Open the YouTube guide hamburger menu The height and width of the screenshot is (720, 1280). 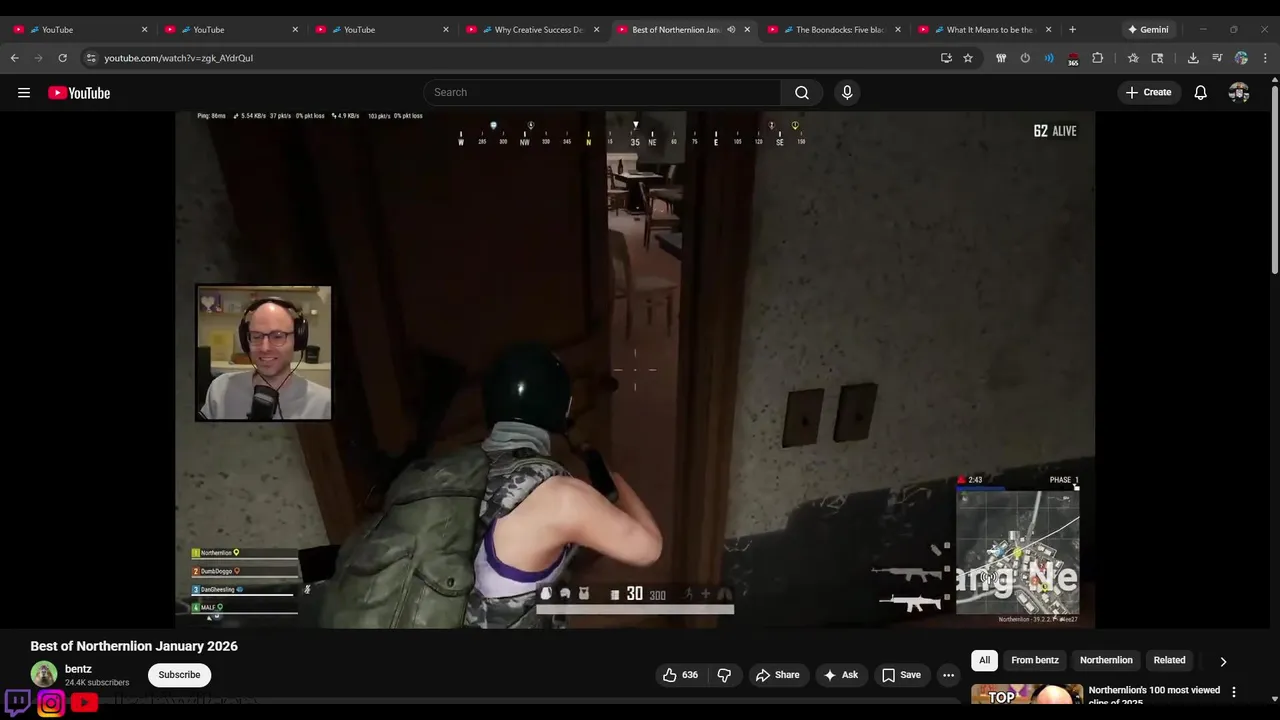[x=24, y=93]
